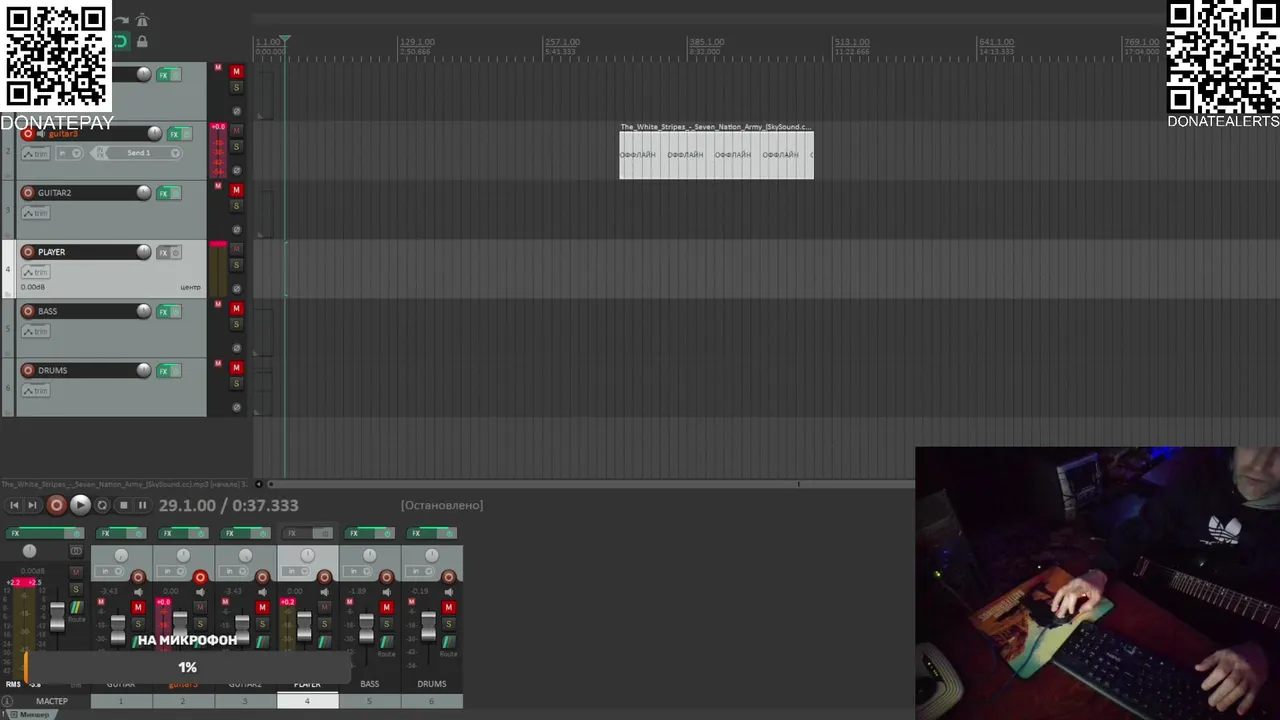Unmute GUITAR2 track in track panel

click(x=237, y=190)
